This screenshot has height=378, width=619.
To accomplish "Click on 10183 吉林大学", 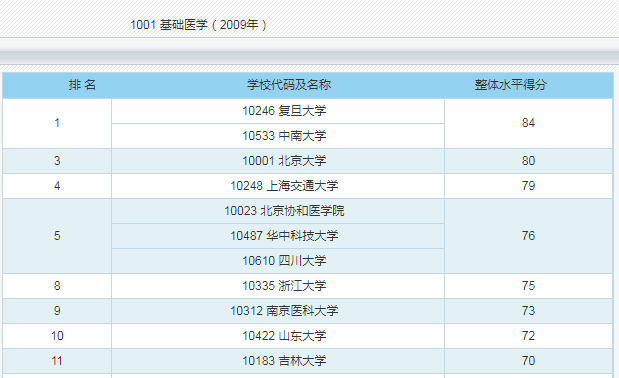I will (284, 361).
